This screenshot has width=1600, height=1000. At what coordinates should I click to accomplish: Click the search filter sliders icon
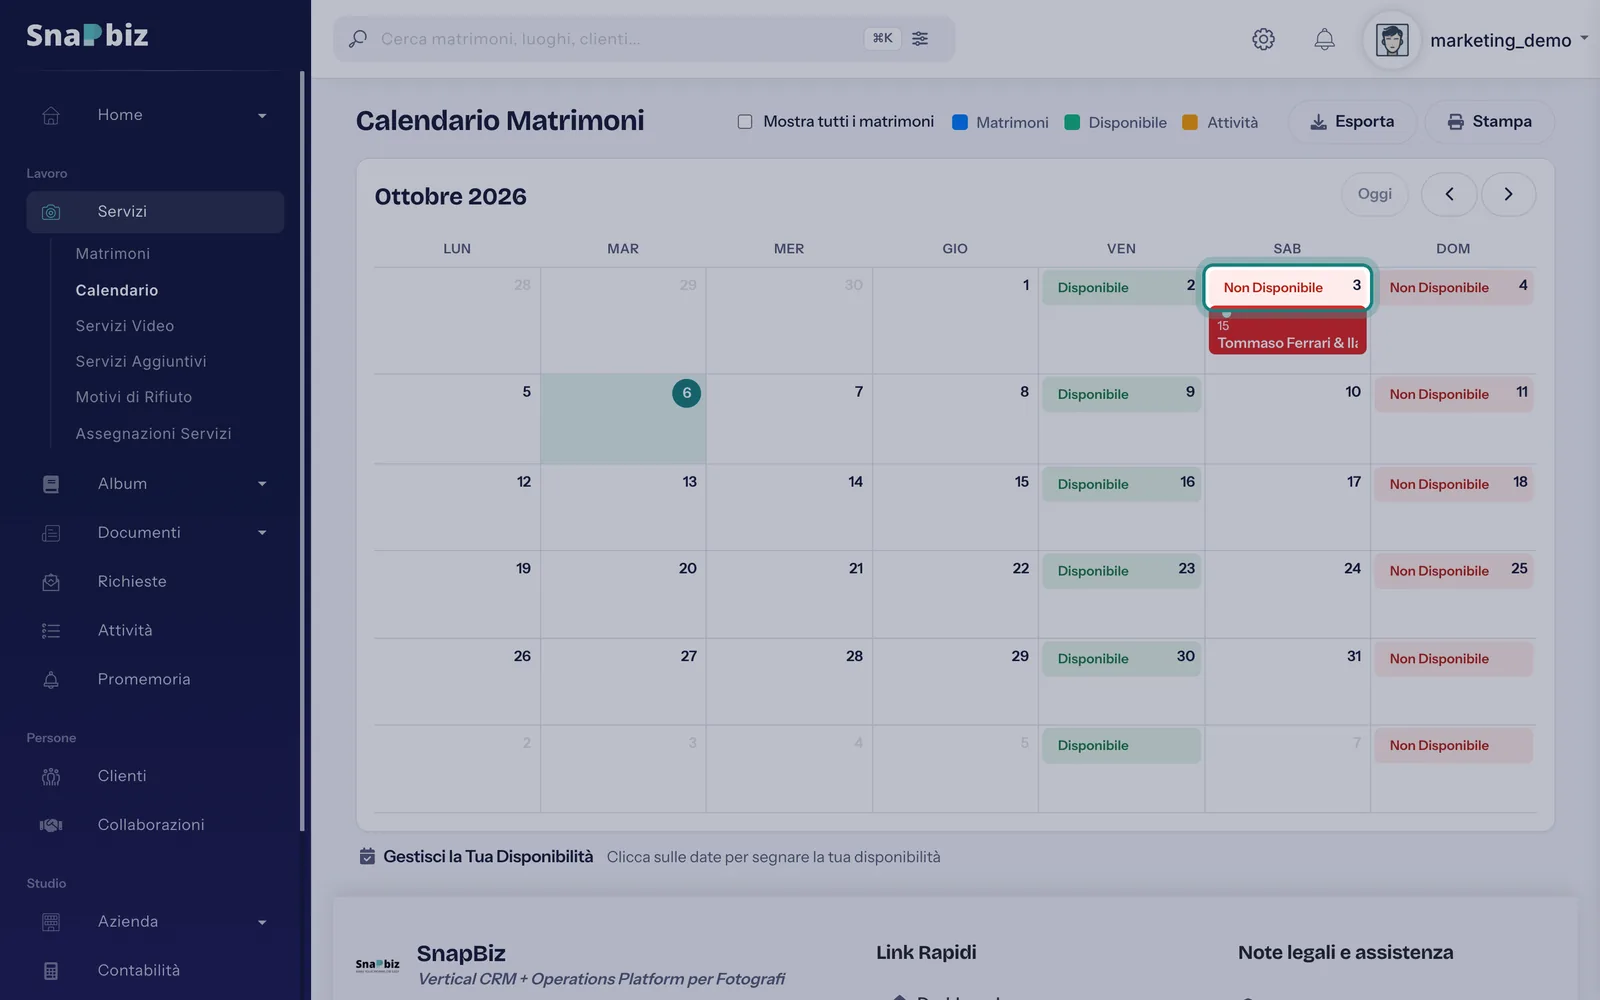[x=920, y=38]
